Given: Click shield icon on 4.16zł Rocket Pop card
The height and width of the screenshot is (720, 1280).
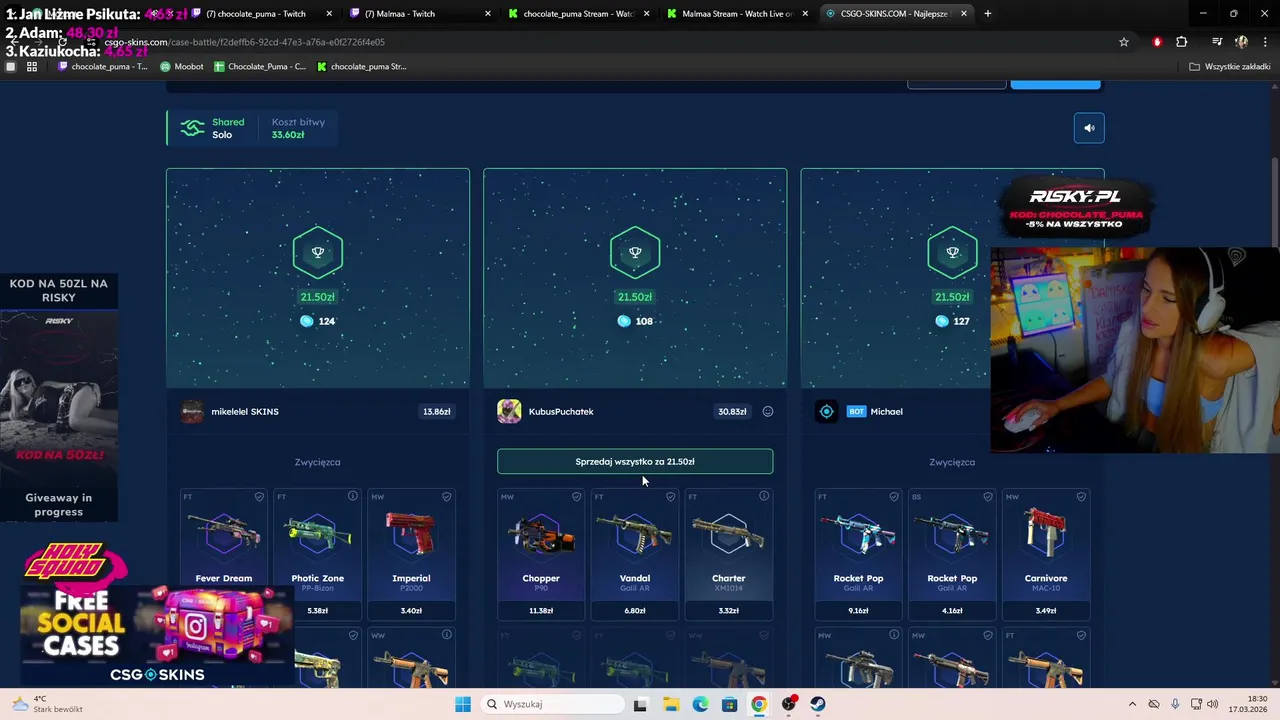Looking at the screenshot, I should click(x=988, y=497).
